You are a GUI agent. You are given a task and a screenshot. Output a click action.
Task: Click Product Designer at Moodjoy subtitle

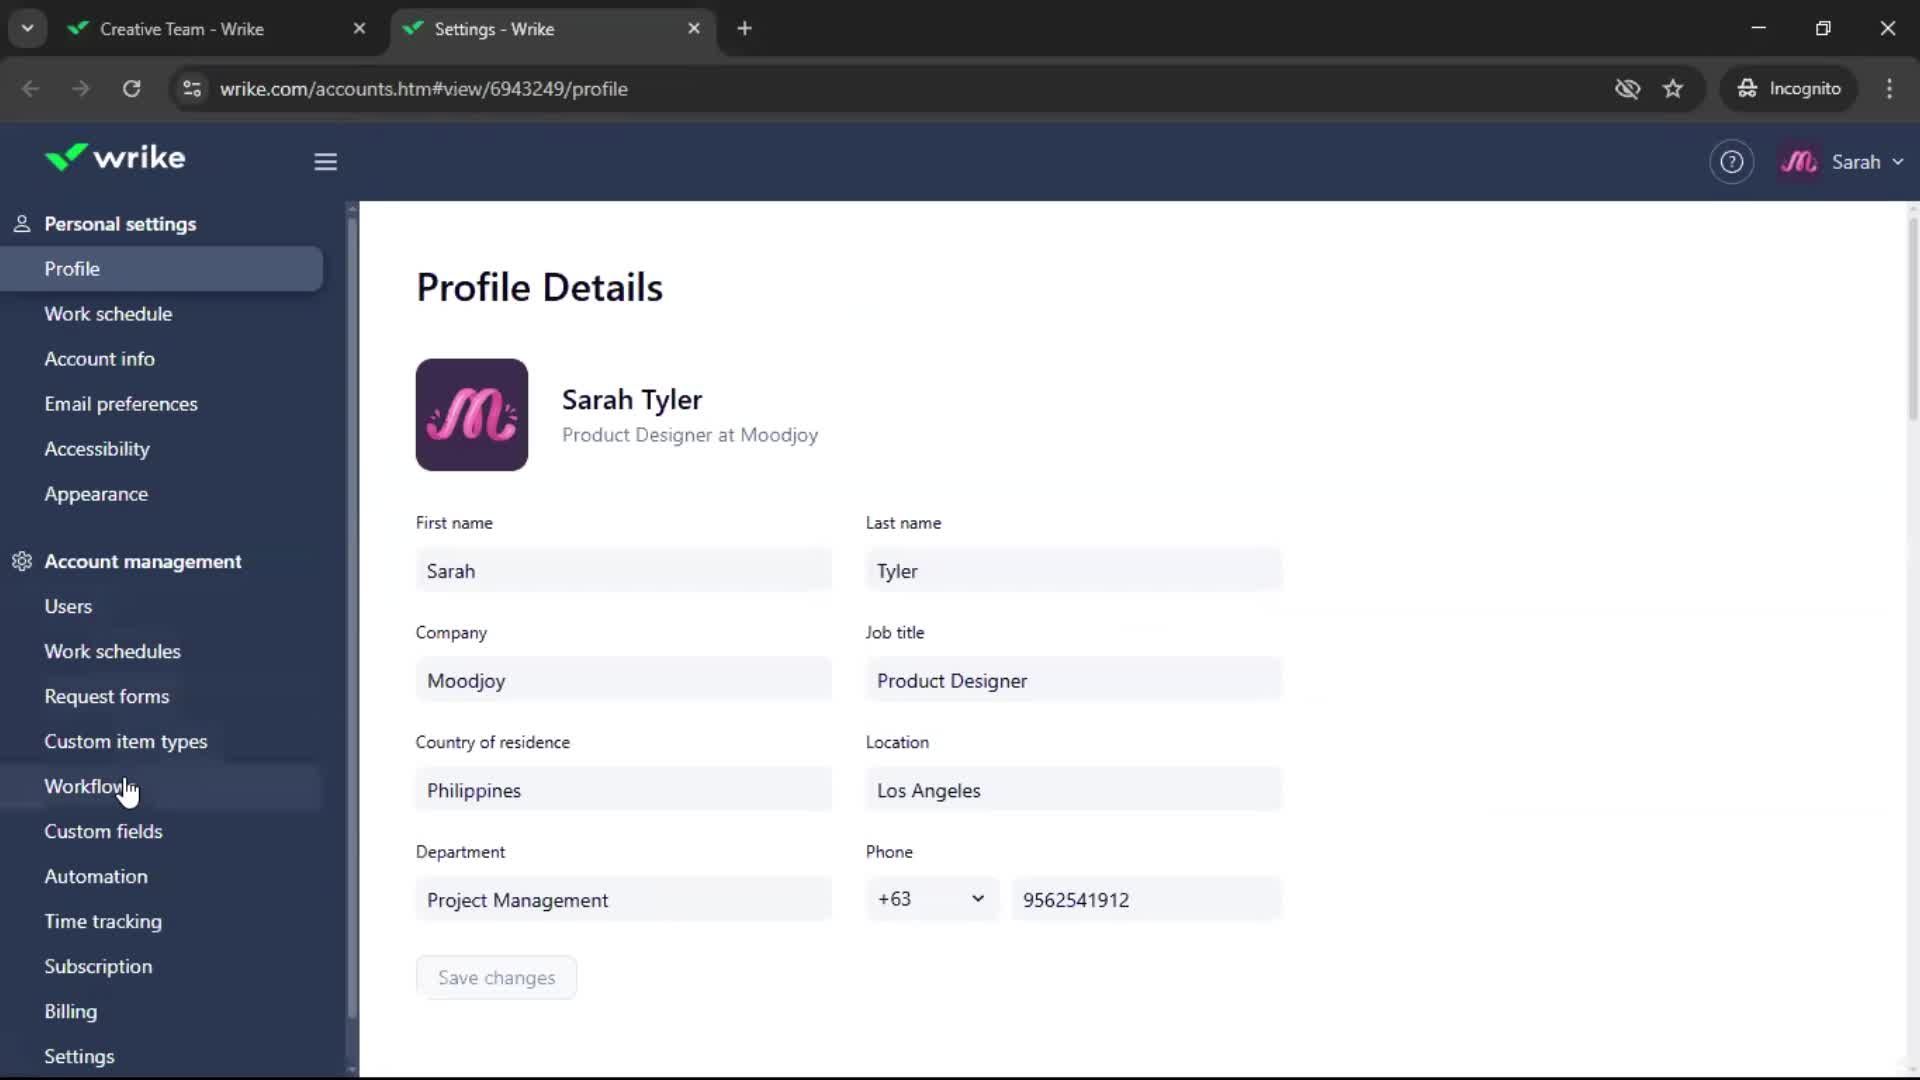690,435
